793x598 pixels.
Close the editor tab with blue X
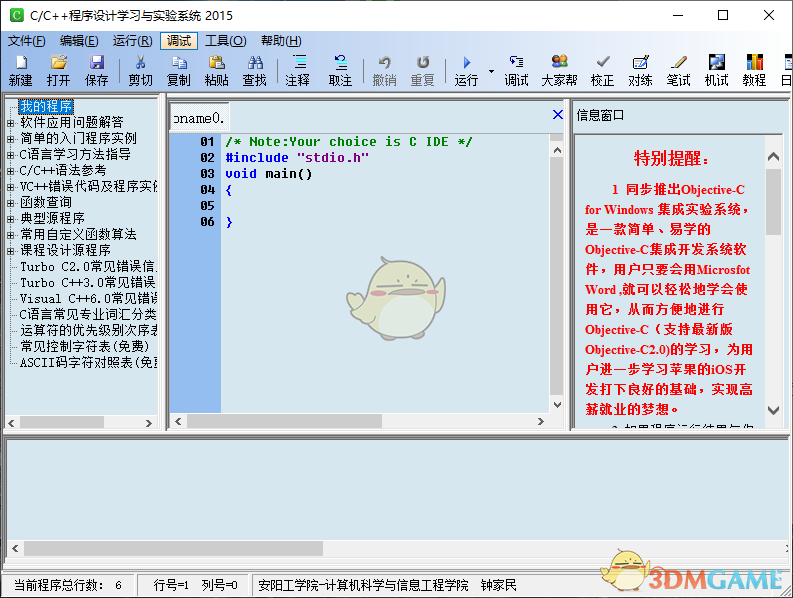tap(557, 115)
